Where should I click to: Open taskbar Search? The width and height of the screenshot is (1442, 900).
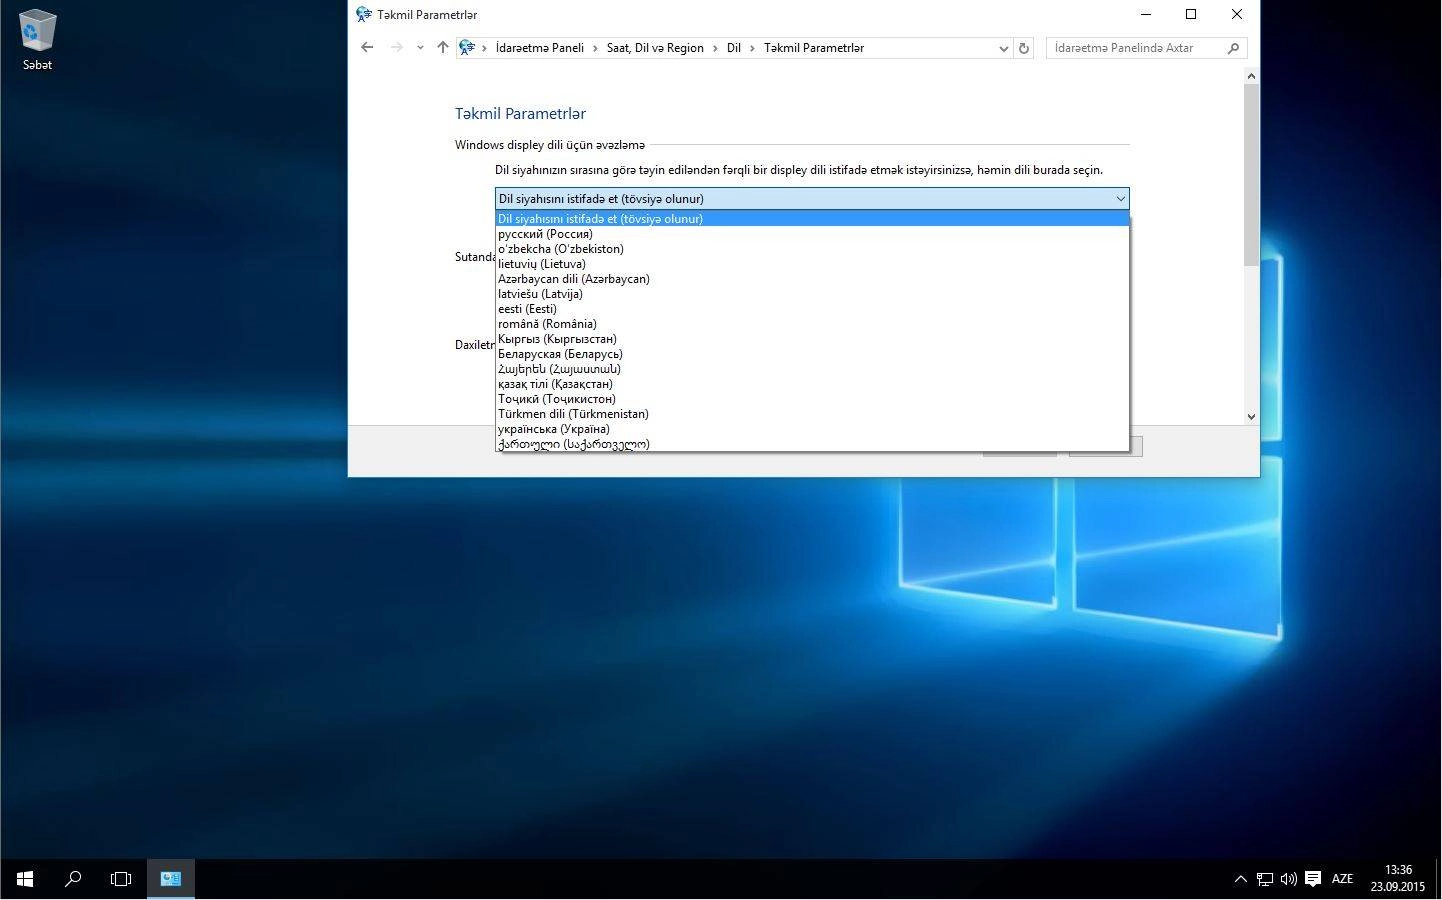(x=72, y=879)
